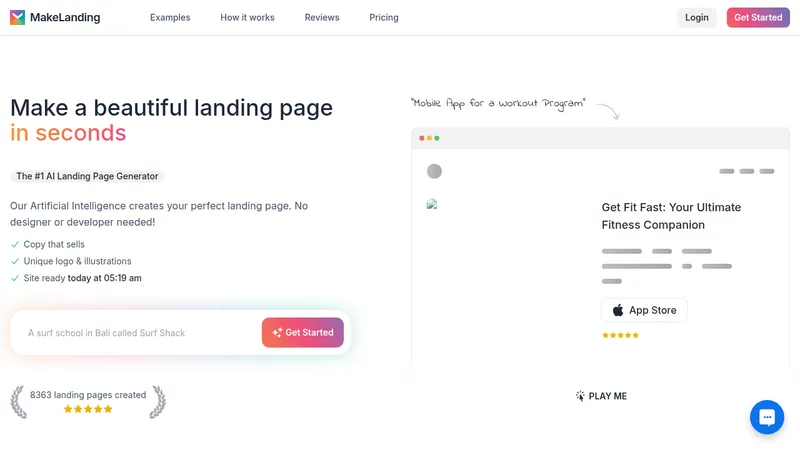Go to How it works section
The height and width of the screenshot is (450, 800).
[x=247, y=17]
